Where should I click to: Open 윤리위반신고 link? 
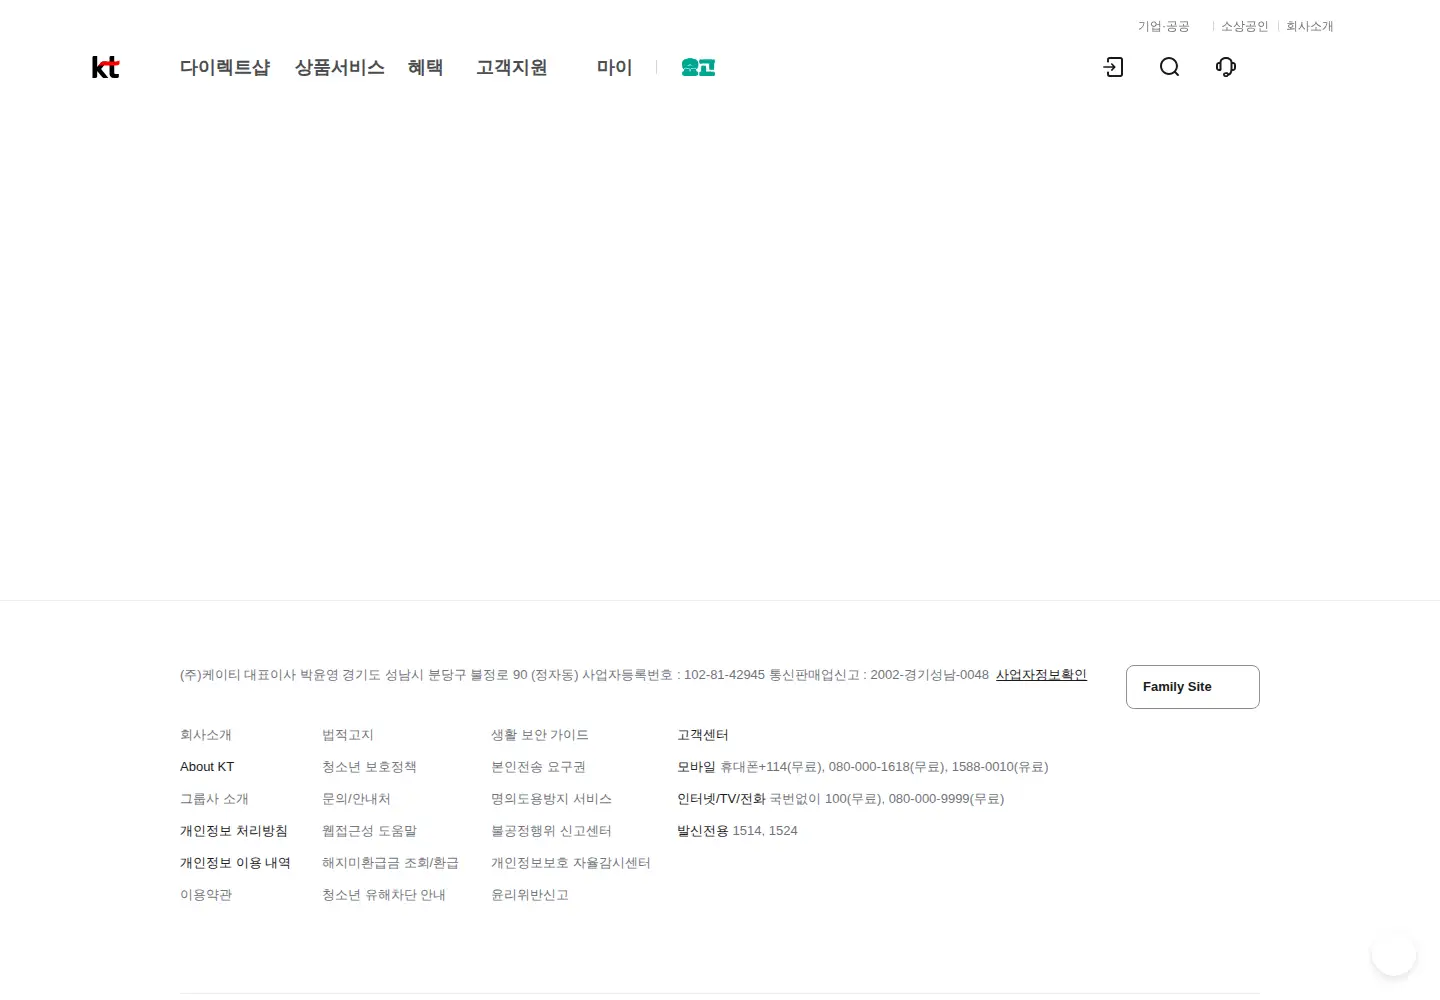point(530,895)
